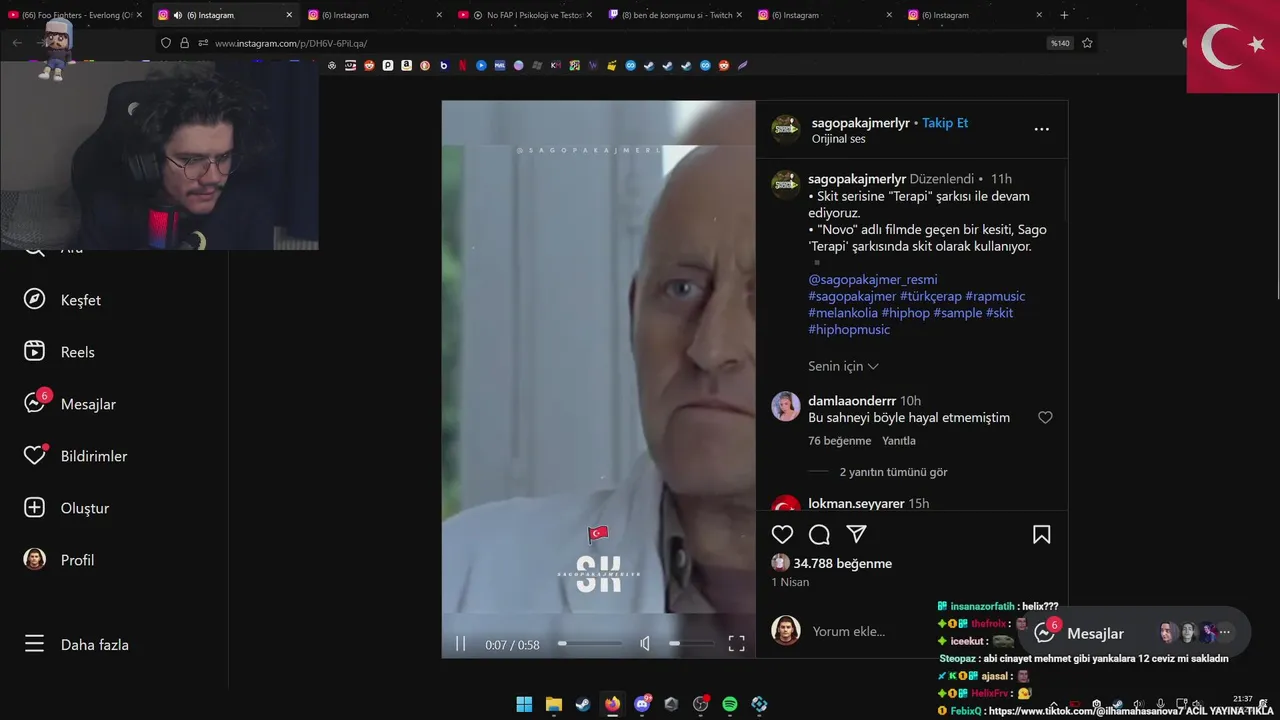Switch to No FAP Psikoloji YouTube tab
Screen dimensions: 1280x720
(525, 15)
